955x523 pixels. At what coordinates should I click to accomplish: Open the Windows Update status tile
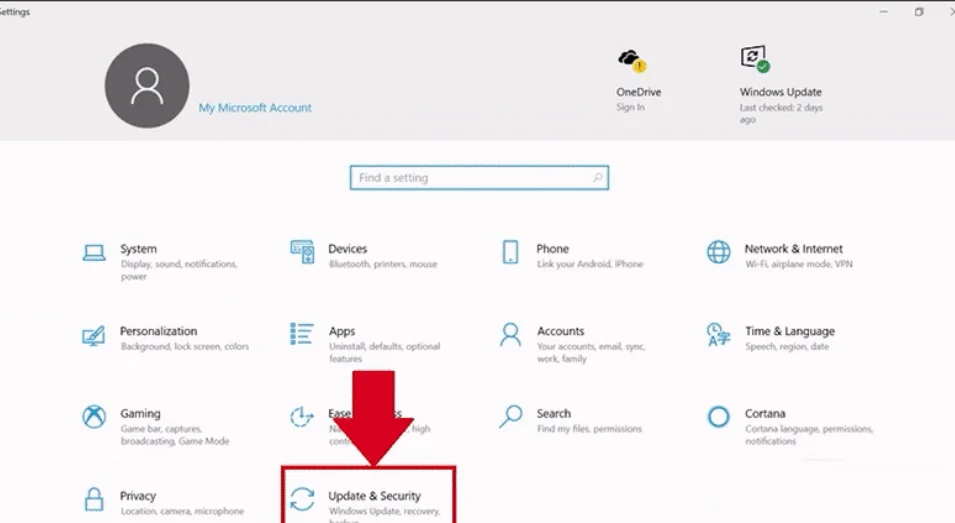click(780, 92)
